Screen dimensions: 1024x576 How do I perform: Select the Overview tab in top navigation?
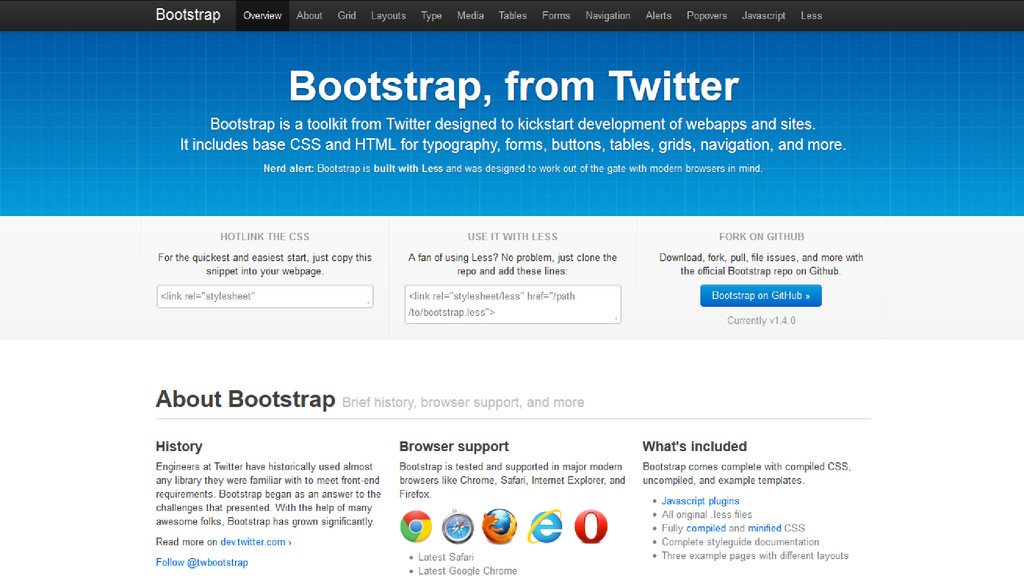tap(263, 16)
